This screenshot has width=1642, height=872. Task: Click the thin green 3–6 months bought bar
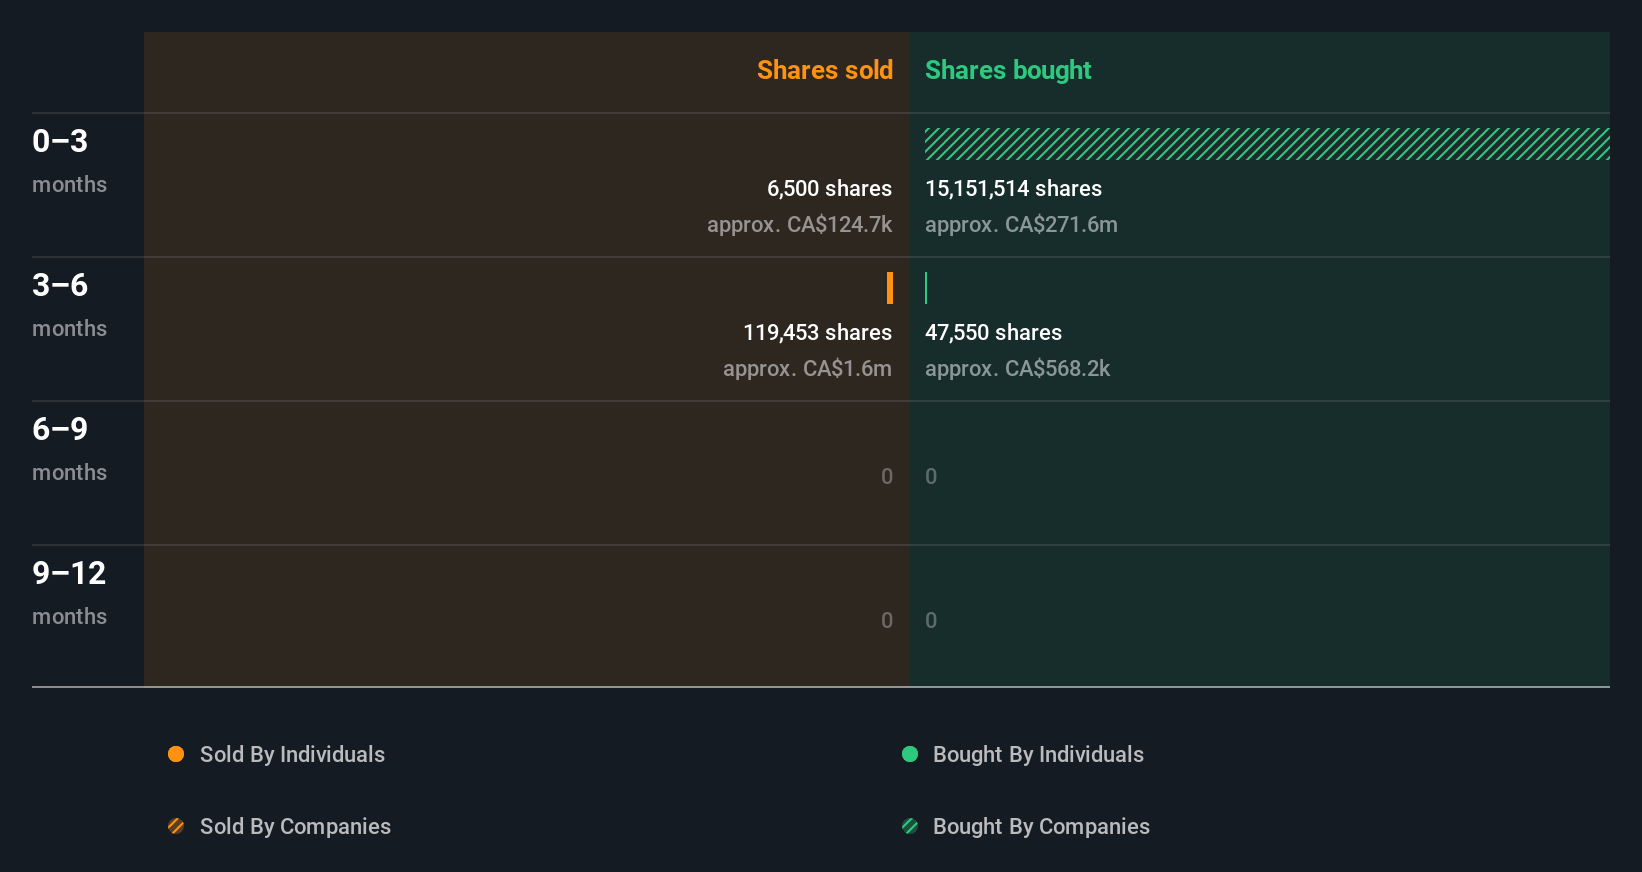click(x=926, y=288)
